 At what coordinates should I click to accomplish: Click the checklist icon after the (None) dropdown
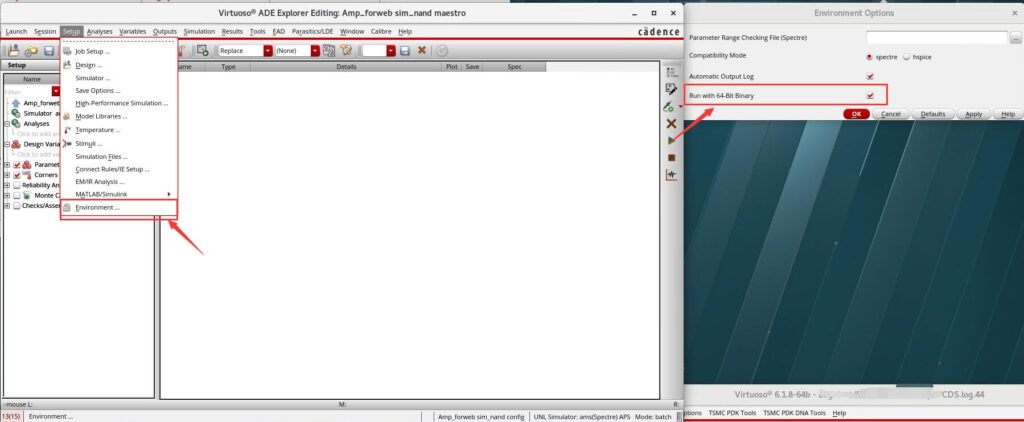(x=328, y=50)
